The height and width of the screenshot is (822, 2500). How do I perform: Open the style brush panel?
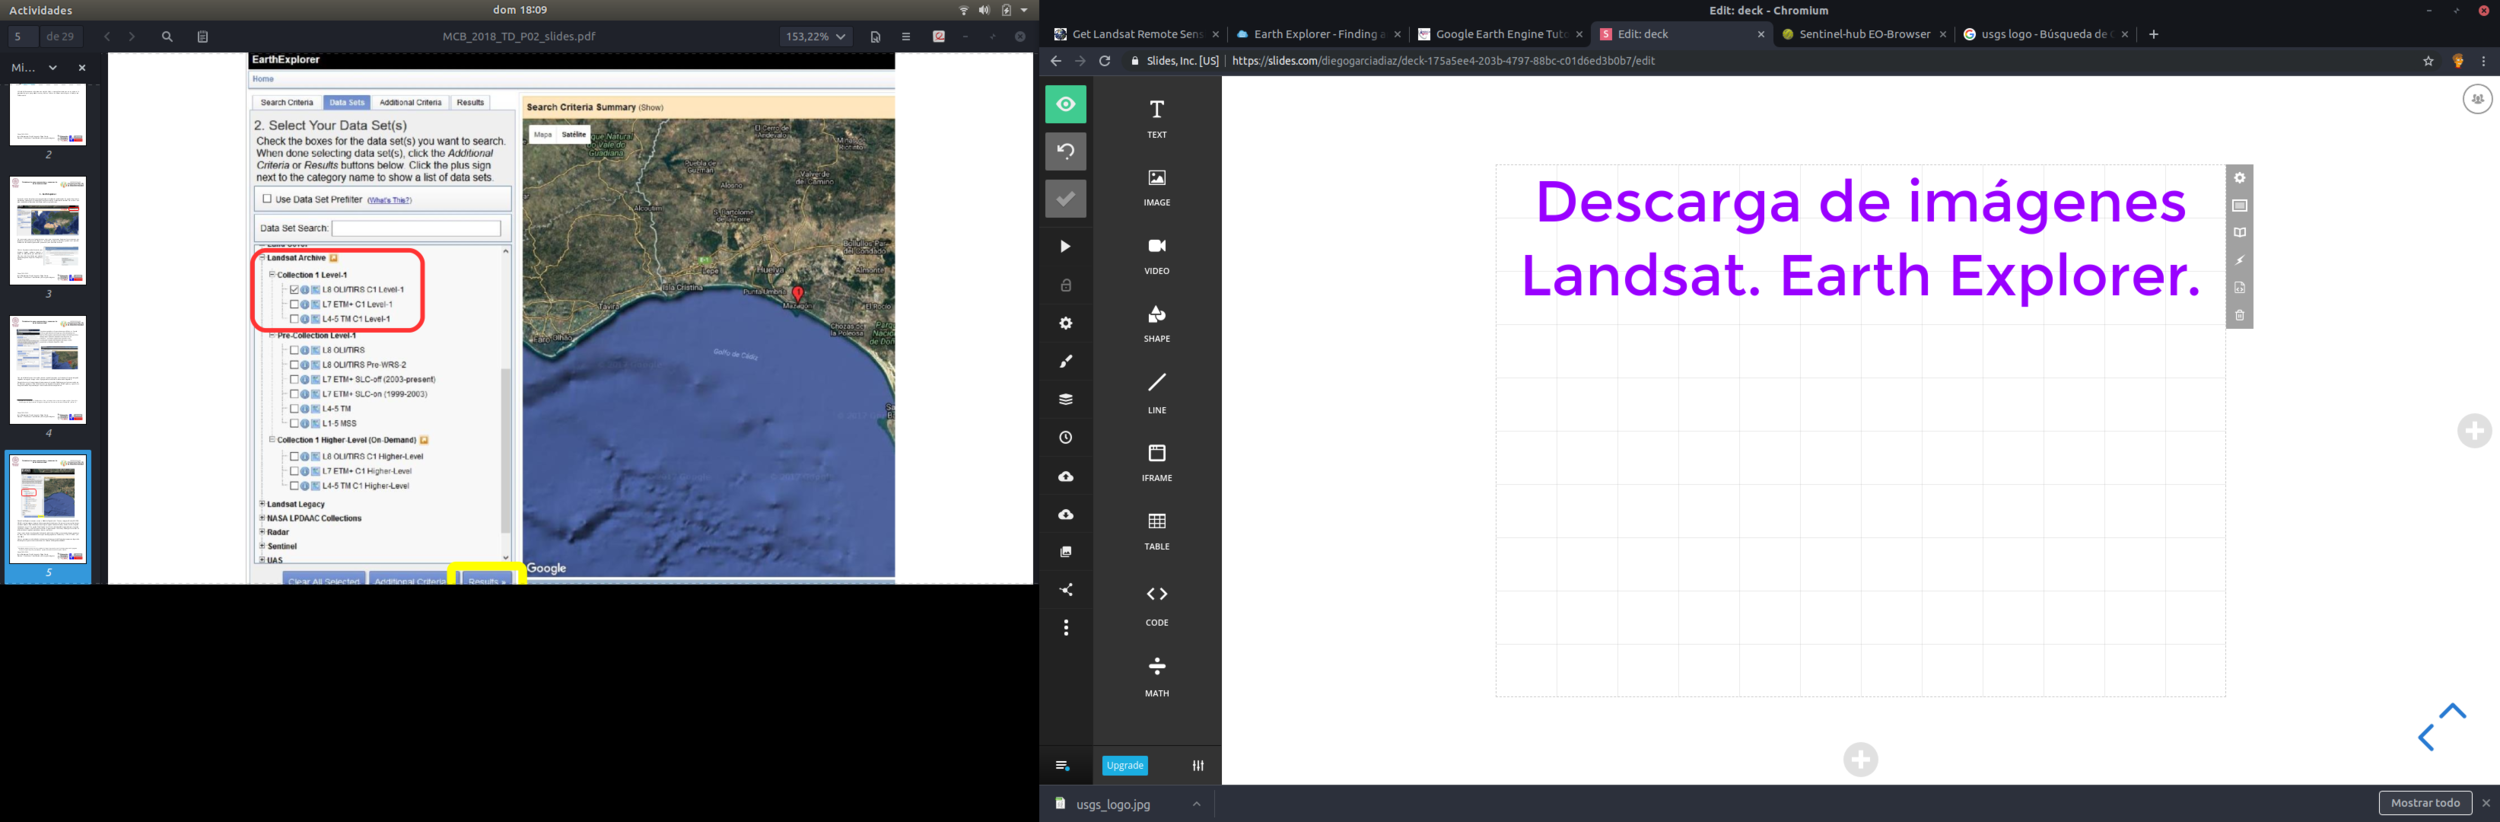tap(1065, 361)
